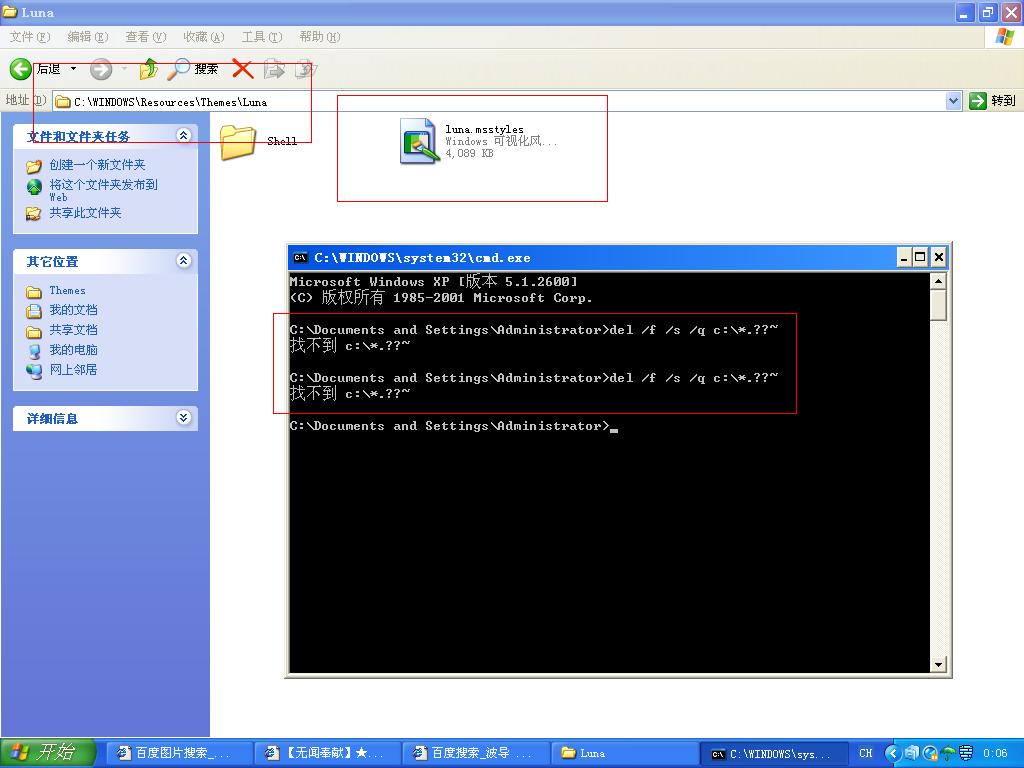Click the 开始 Start button

coord(48,753)
